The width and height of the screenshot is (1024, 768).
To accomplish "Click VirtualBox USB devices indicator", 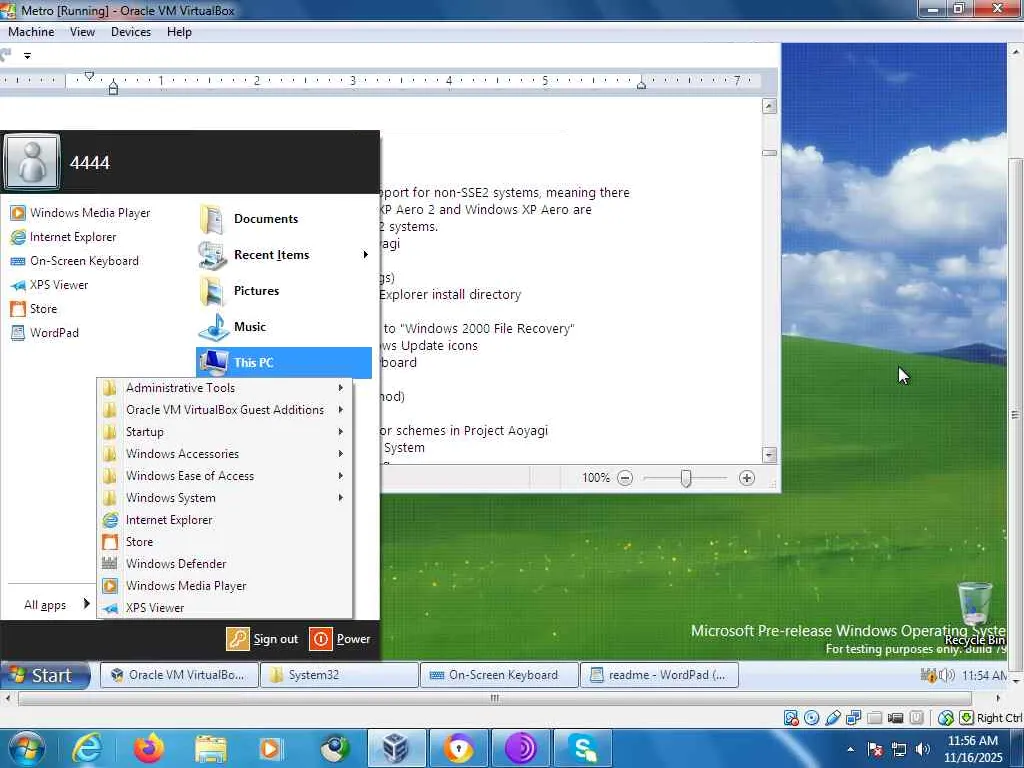I will (x=833, y=718).
